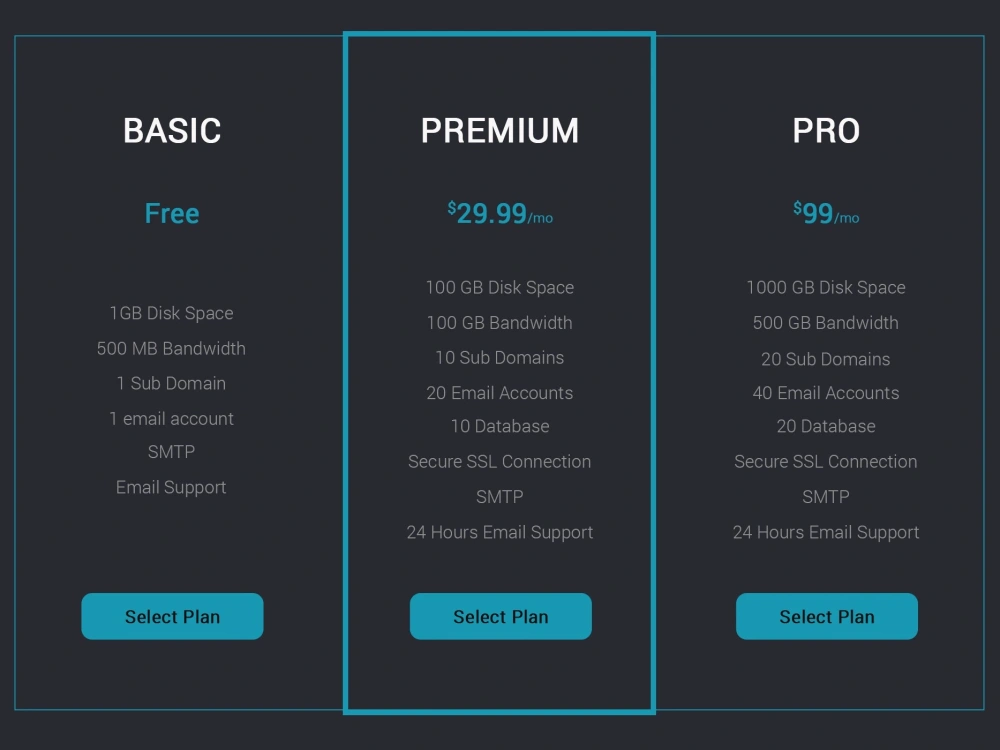
Task: Click the Premium Select Plan button
Action: click(x=500, y=616)
